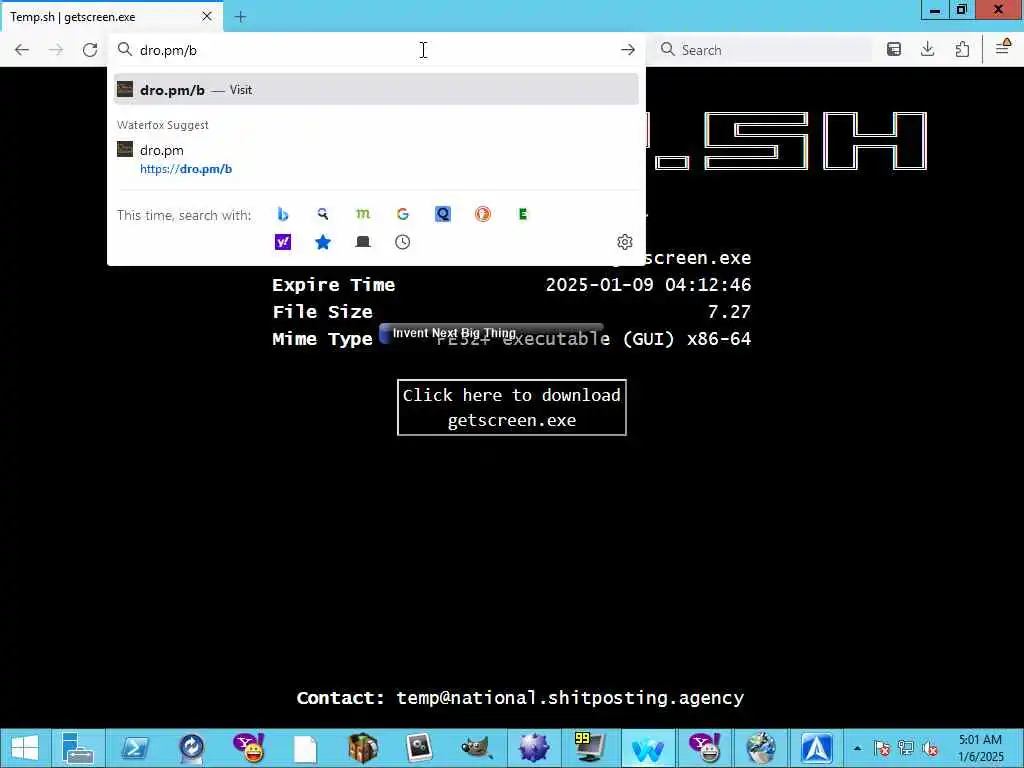
Task: Search this time with Qwant
Action: point(443,214)
